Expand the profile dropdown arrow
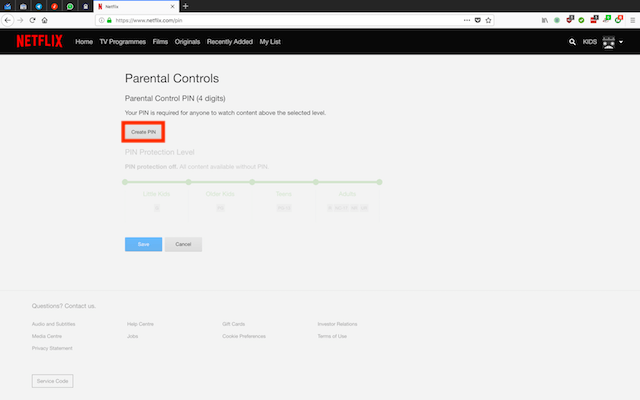The height and width of the screenshot is (400, 640). (x=621, y=42)
